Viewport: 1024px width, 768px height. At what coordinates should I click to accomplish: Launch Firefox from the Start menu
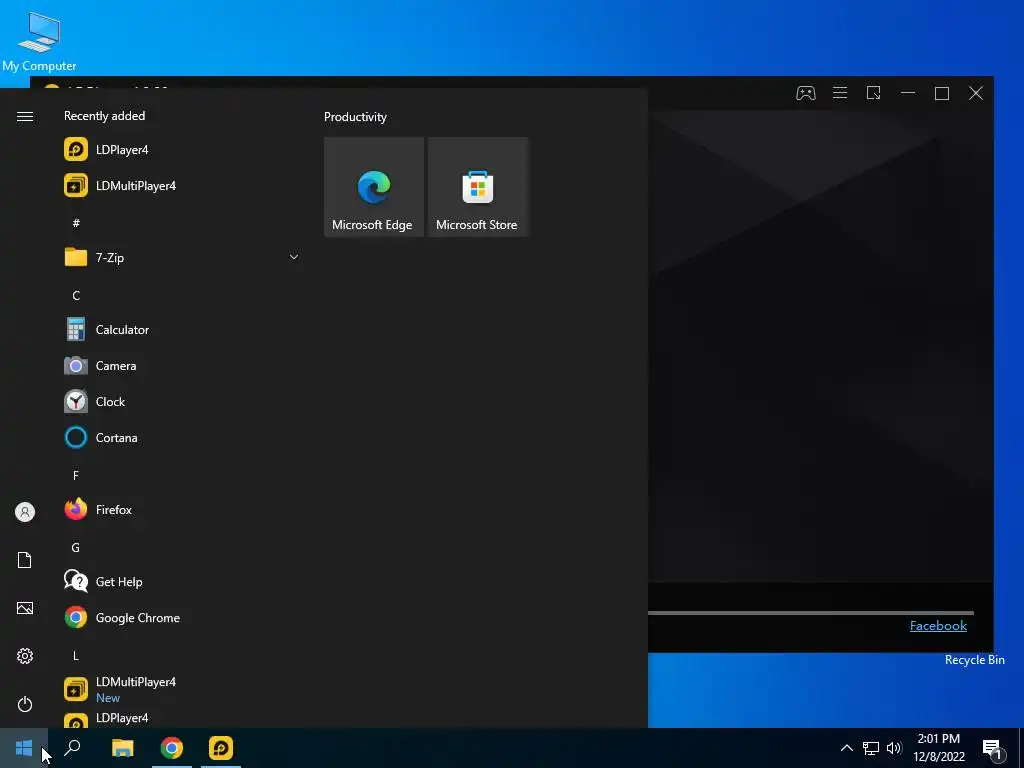click(x=181, y=509)
